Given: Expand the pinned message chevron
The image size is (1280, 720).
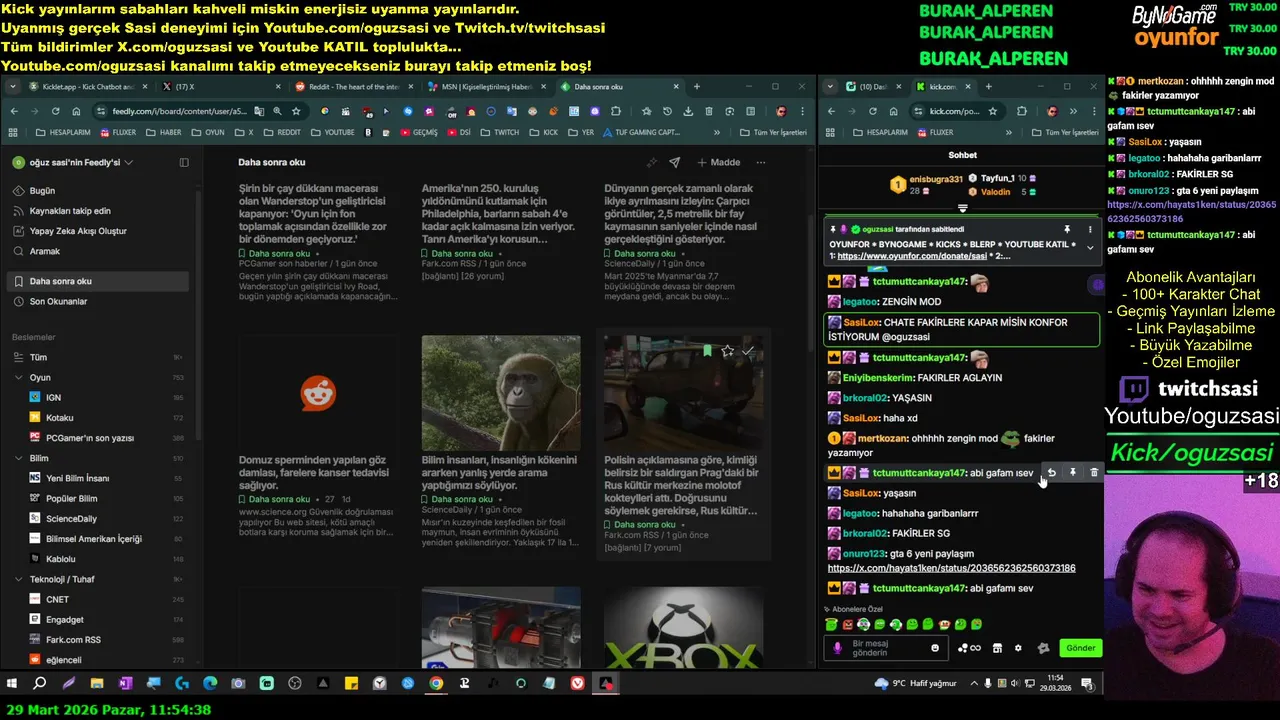Looking at the screenshot, I should 1090,248.
